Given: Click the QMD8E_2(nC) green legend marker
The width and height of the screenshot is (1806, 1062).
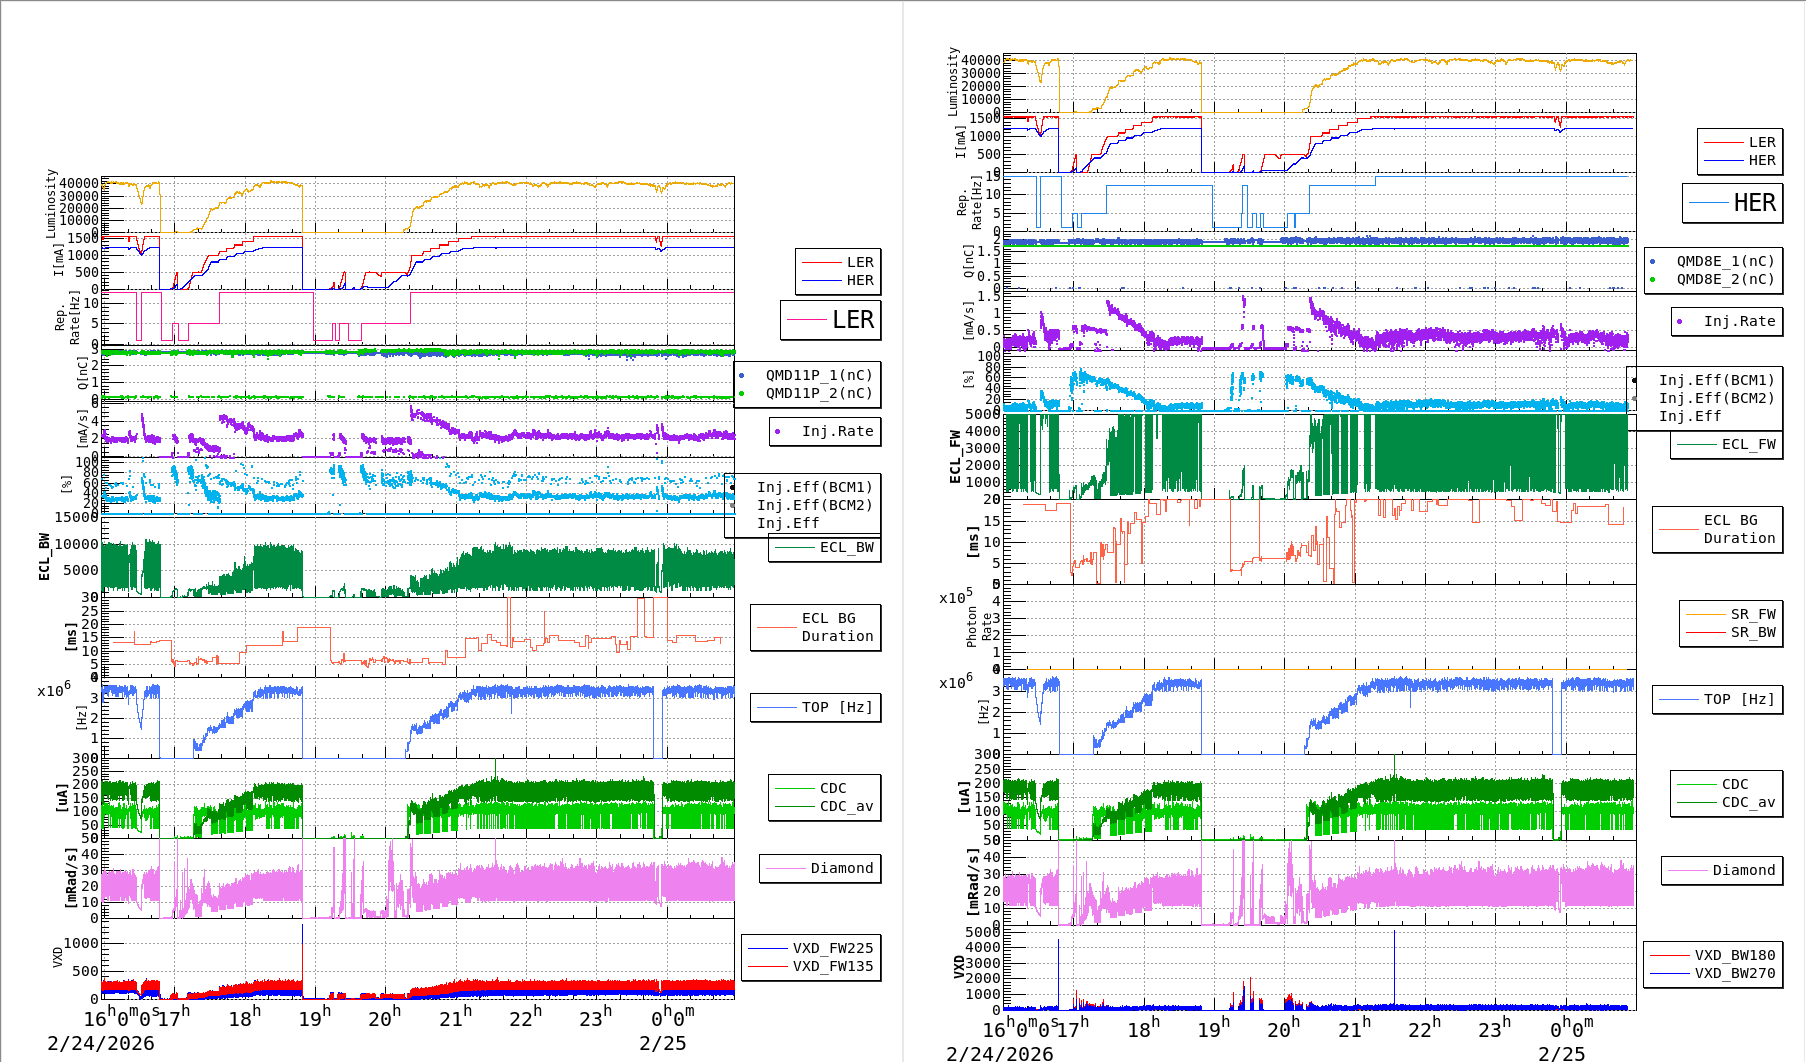Looking at the screenshot, I should (1652, 280).
